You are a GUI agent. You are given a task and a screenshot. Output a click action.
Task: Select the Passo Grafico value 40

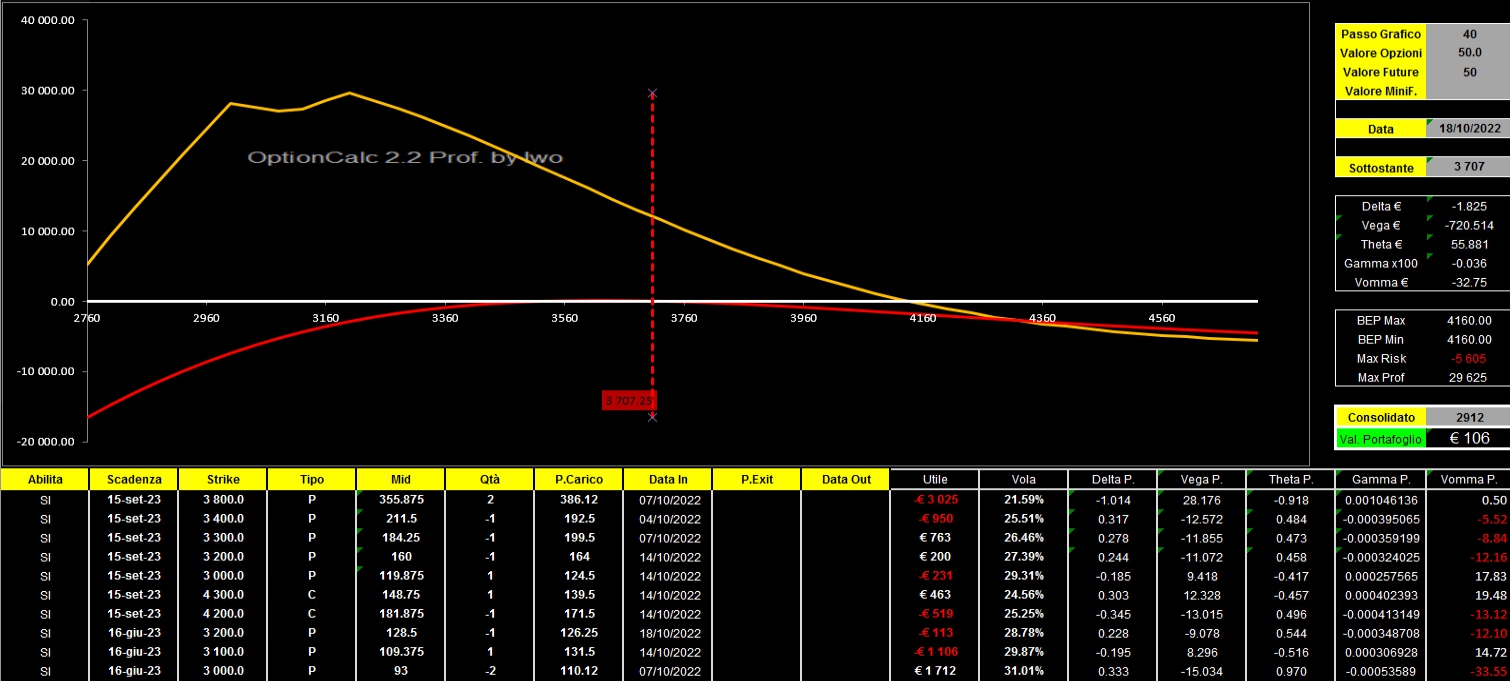(x=1468, y=33)
